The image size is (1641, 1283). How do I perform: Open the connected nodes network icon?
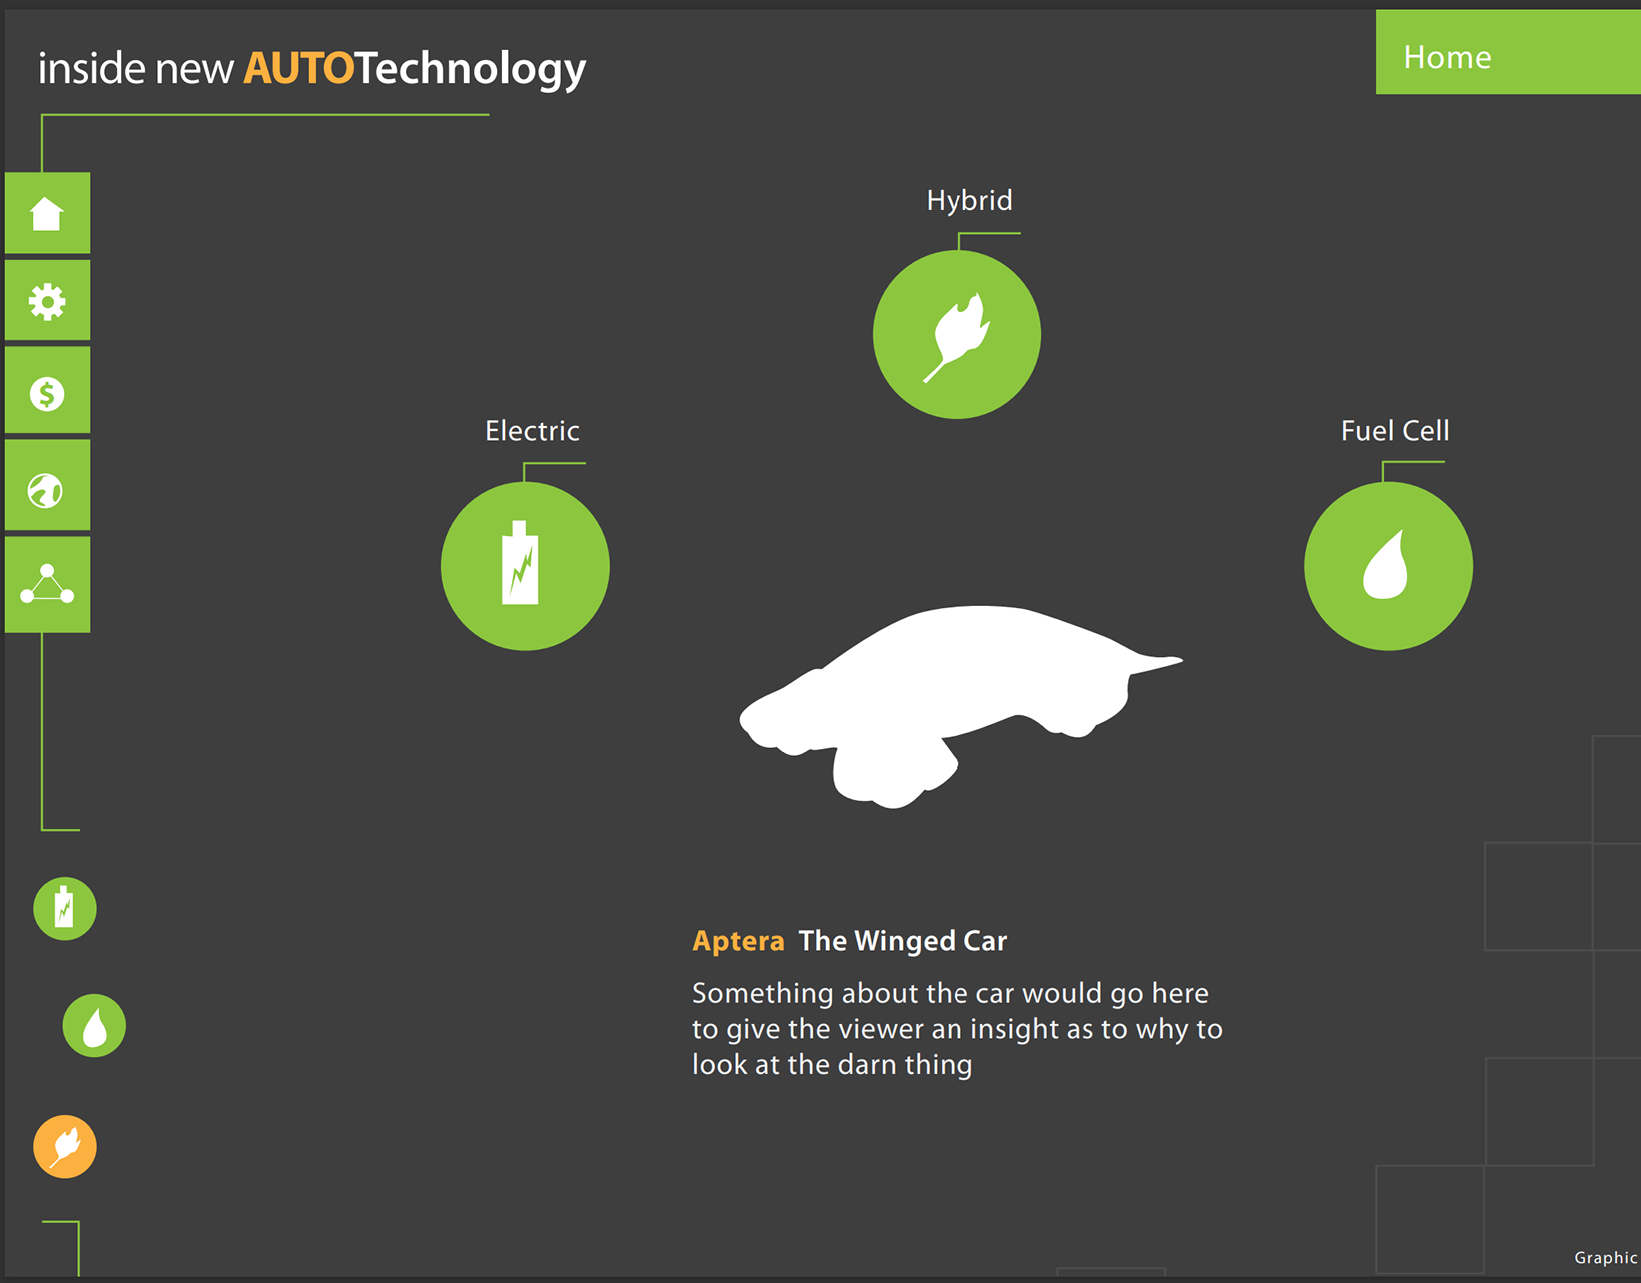coord(47,585)
